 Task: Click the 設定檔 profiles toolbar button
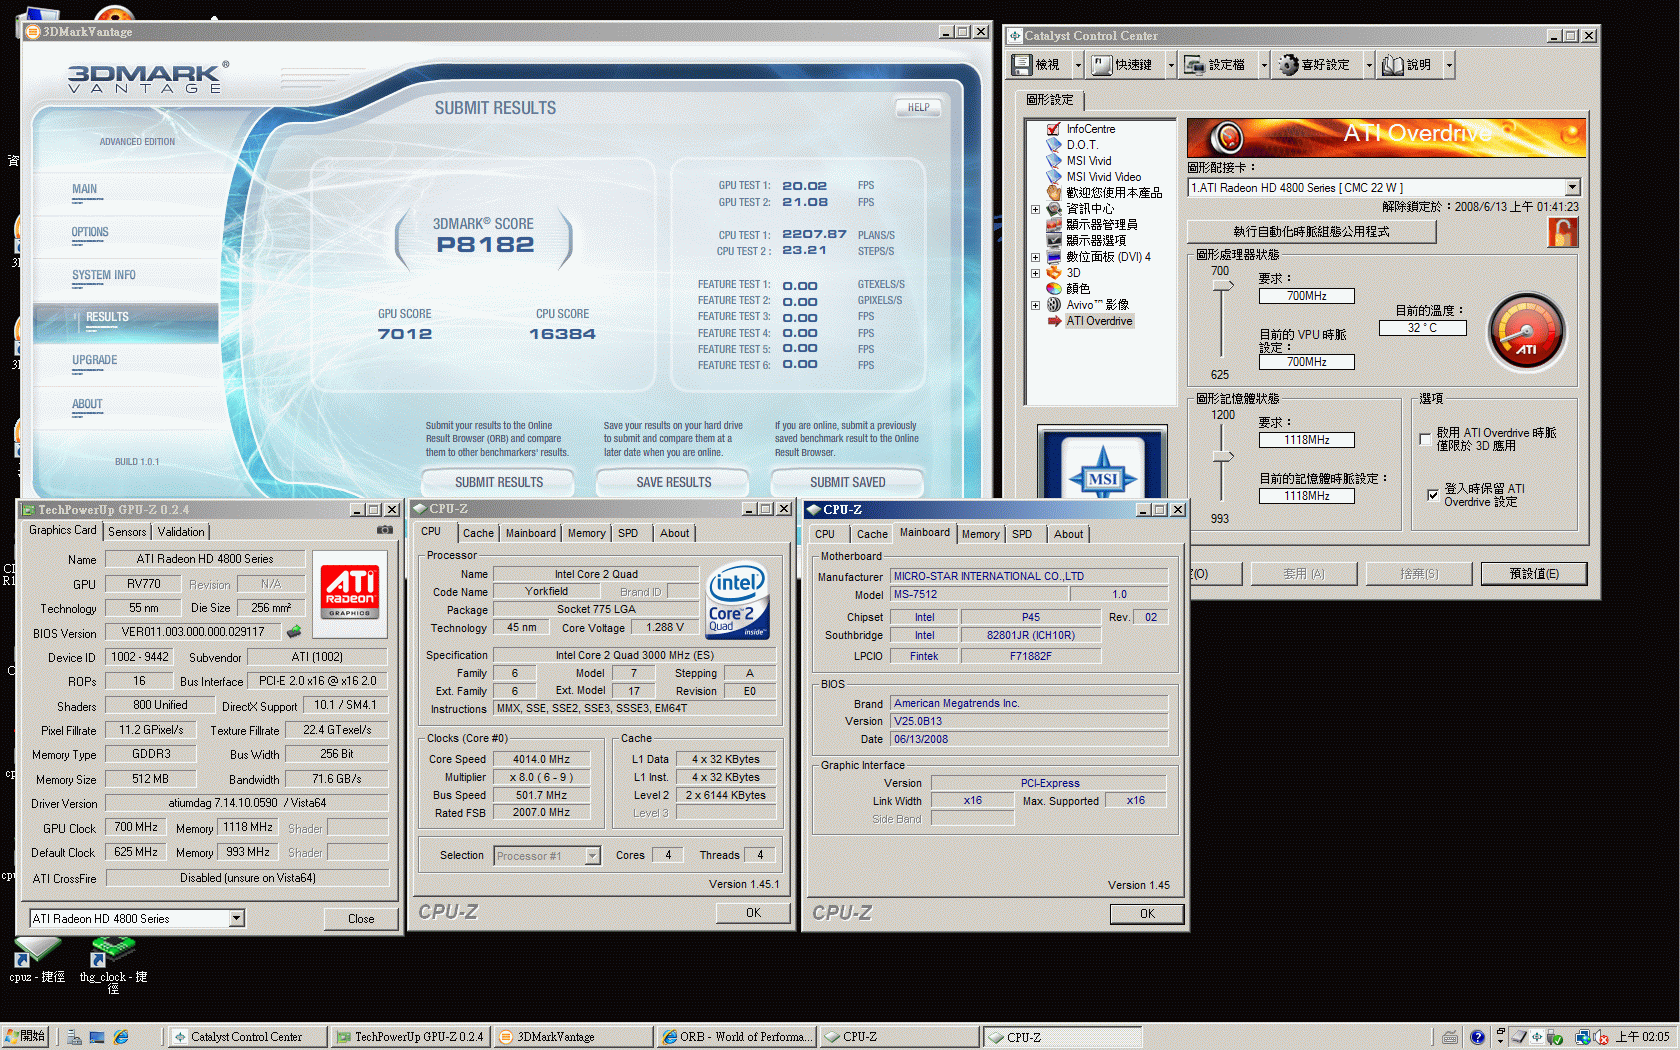click(1217, 65)
